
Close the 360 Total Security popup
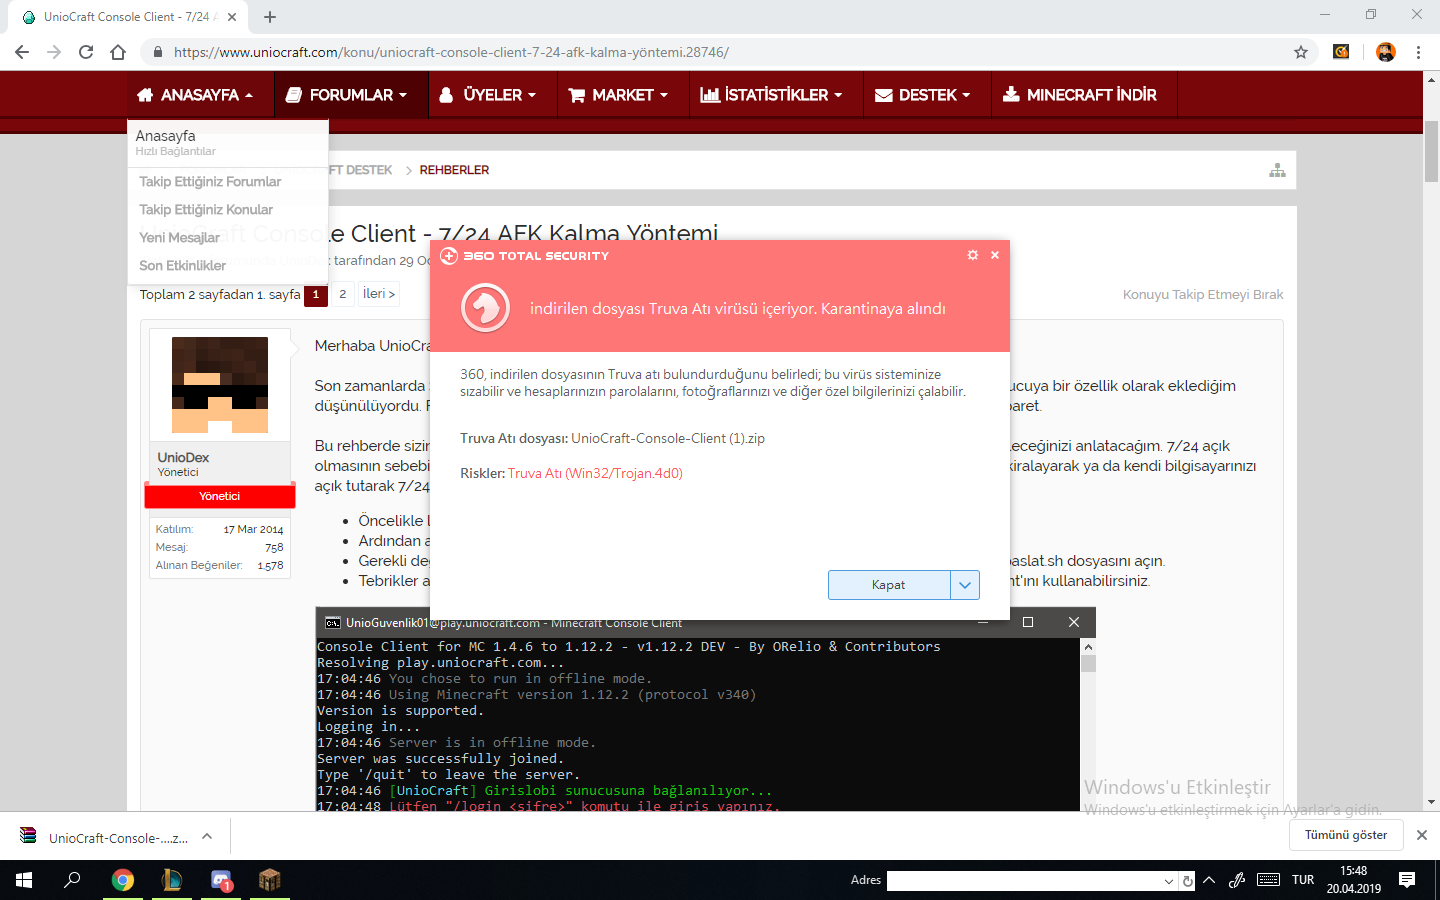995,255
